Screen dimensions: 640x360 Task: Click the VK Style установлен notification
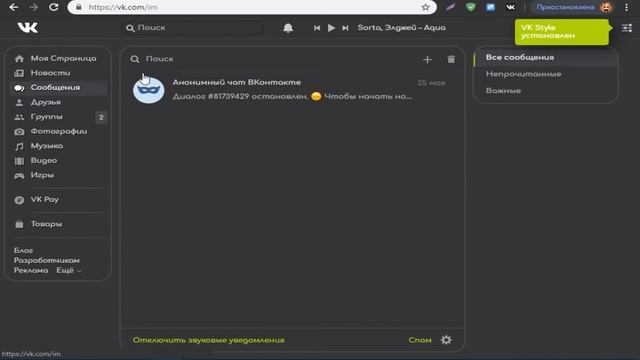(562, 32)
